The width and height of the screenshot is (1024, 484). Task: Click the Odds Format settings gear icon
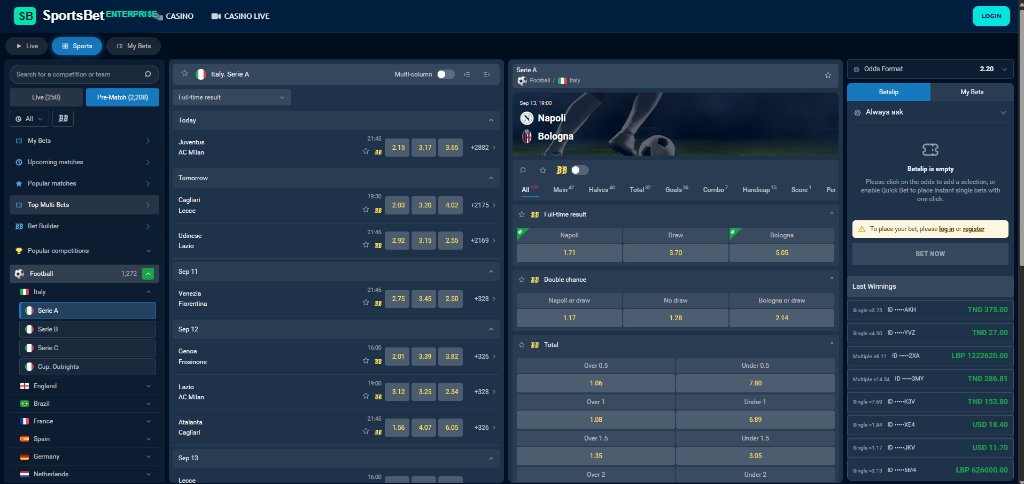tap(857, 69)
